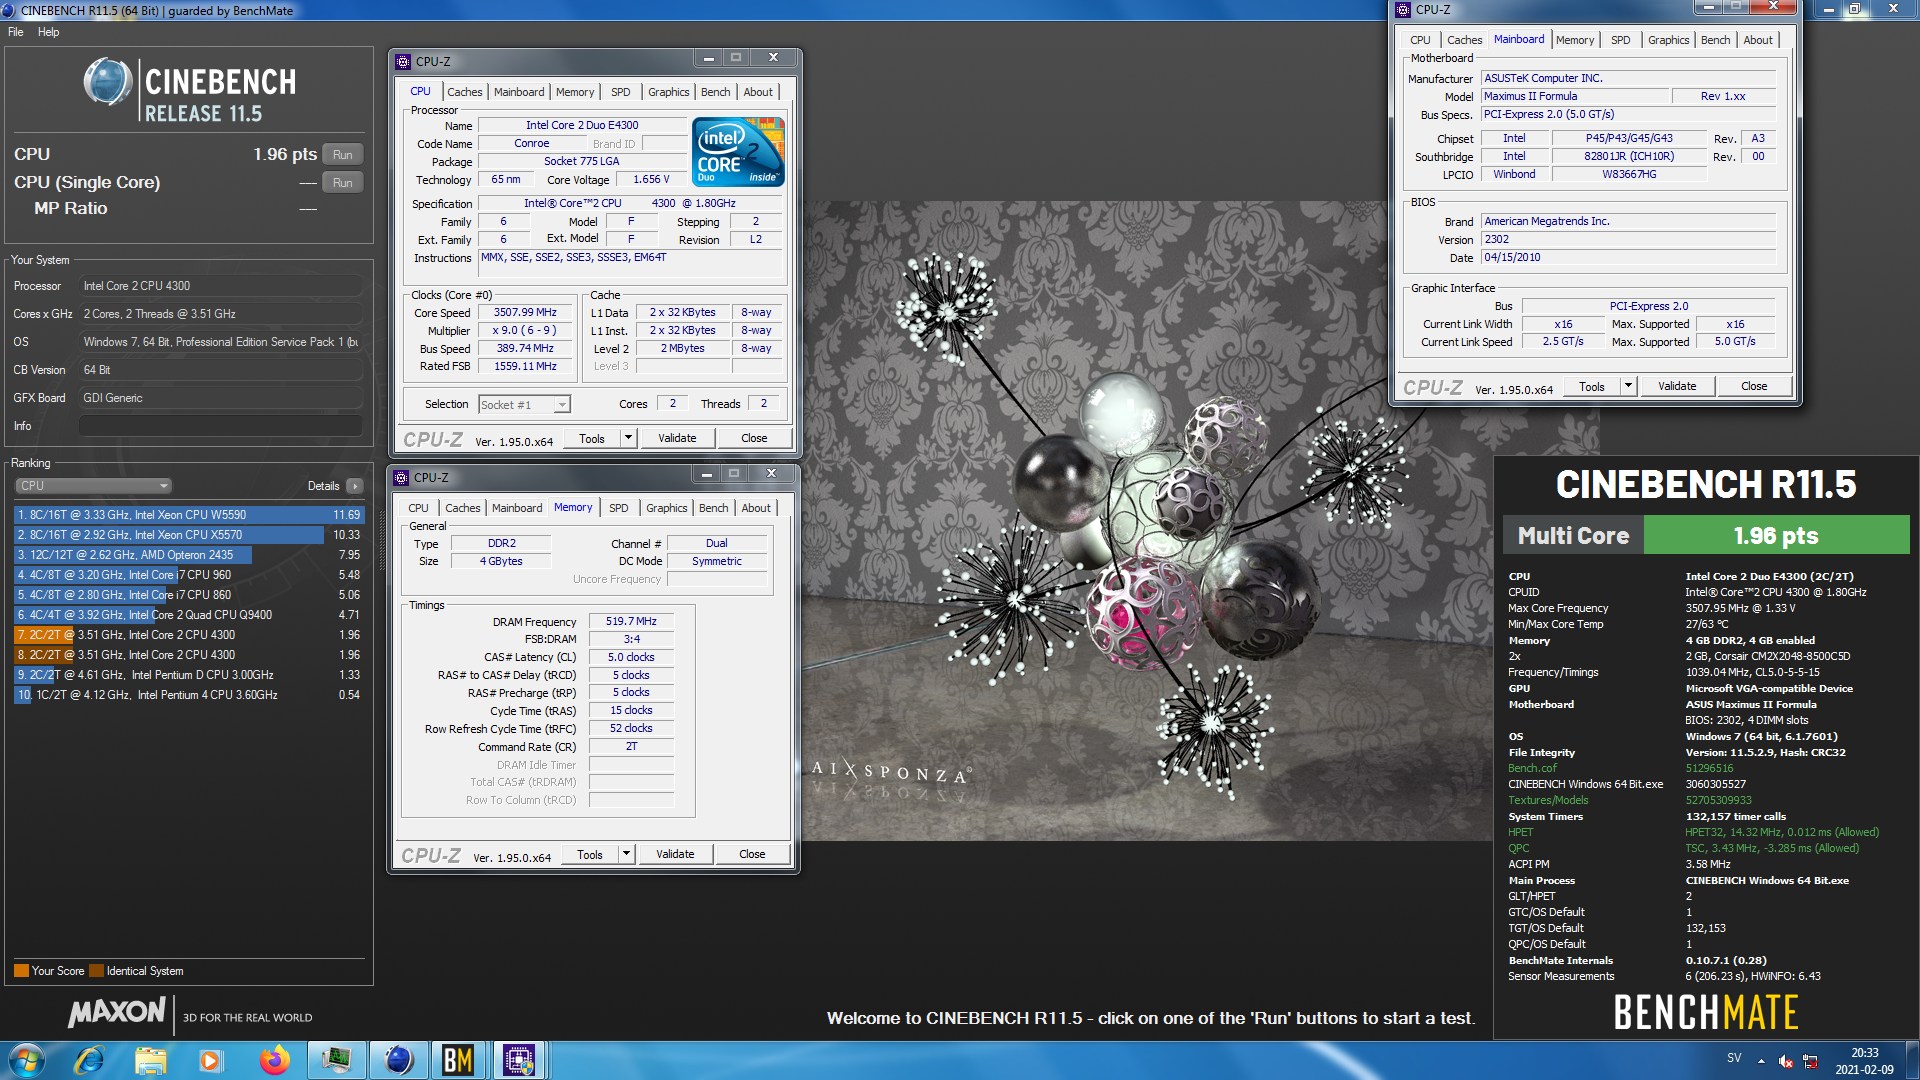Toggle the ranking Details arrow button
This screenshot has width=1920, height=1080.
pyautogui.click(x=355, y=486)
